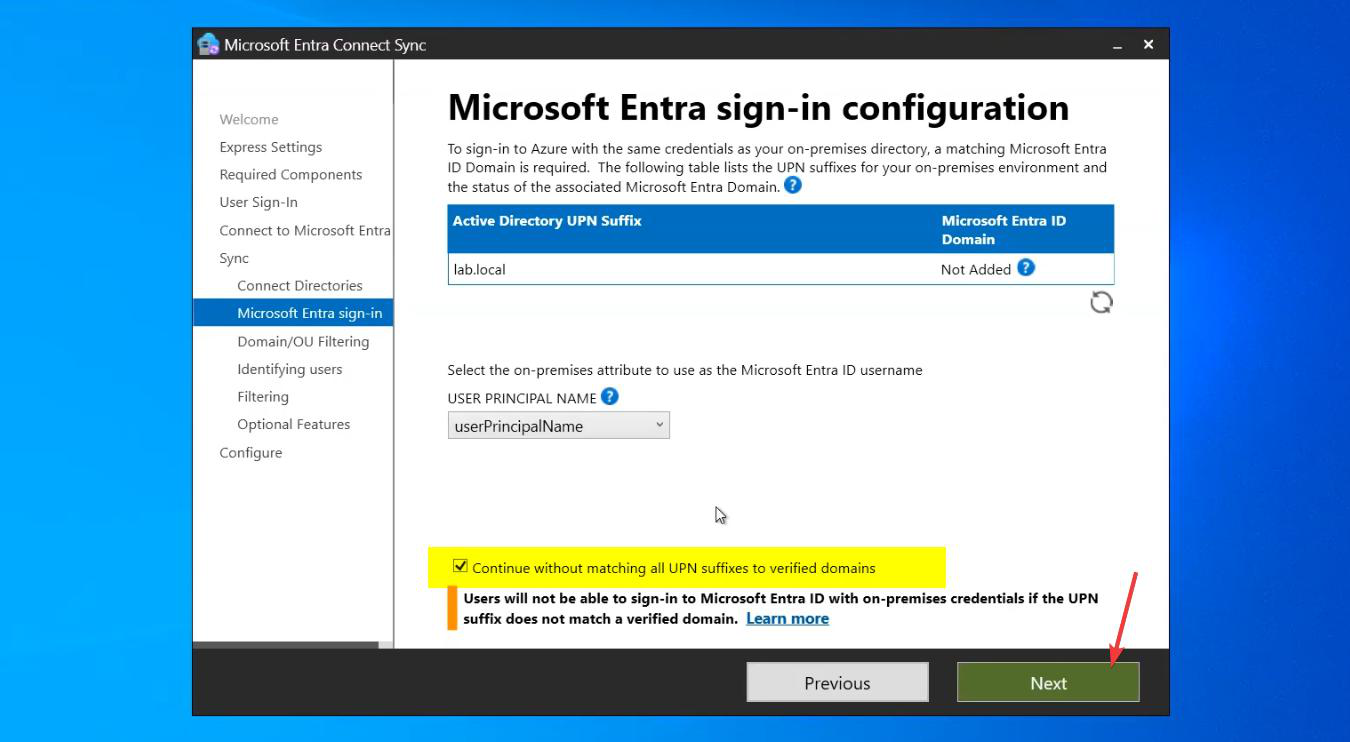Close the Entra Connect Sync window
1350x742 pixels.
[1148, 45]
